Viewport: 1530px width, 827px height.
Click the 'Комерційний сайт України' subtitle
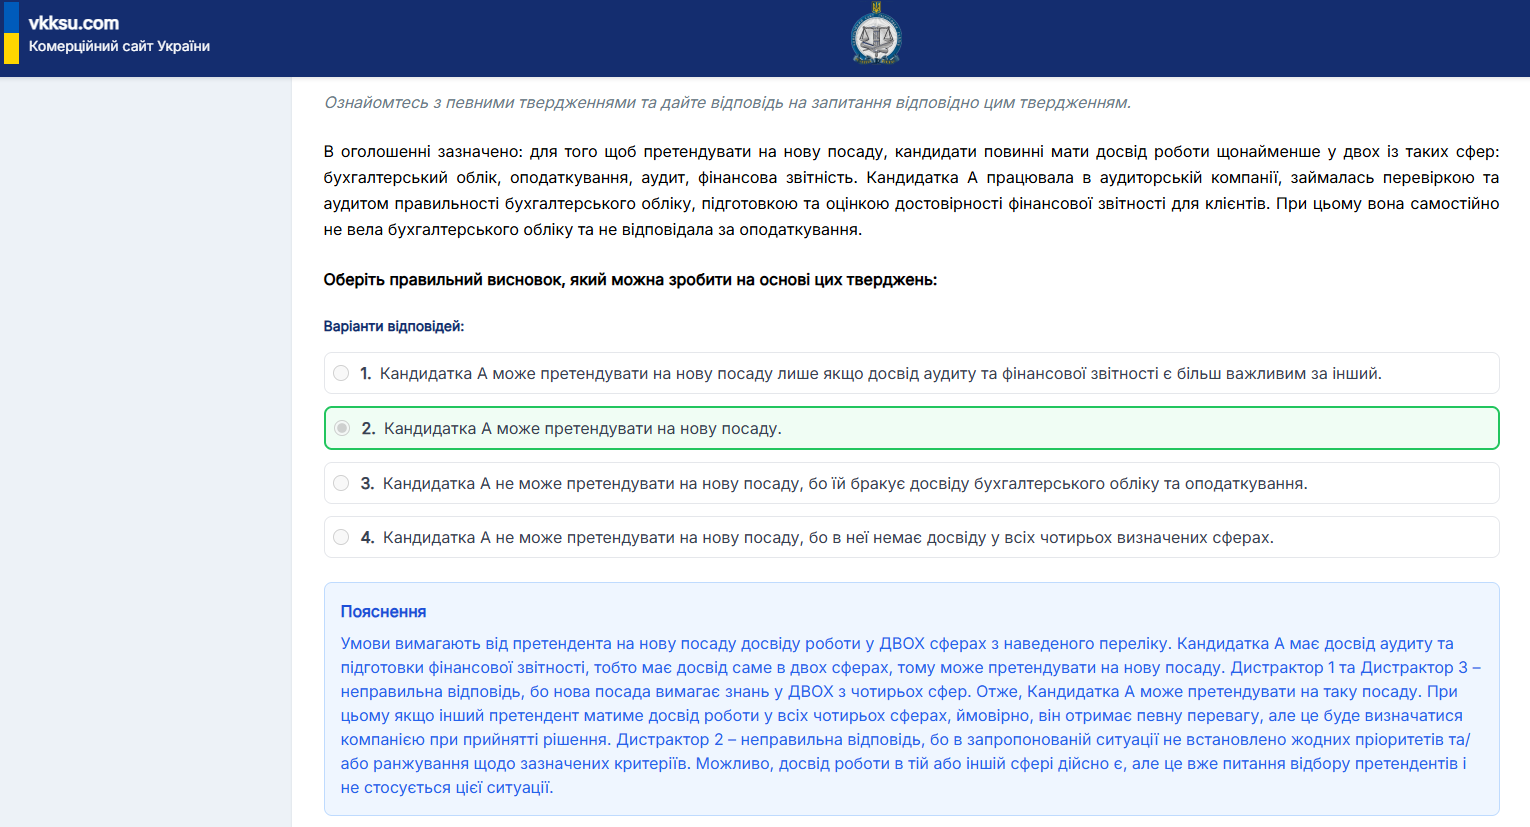tap(119, 46)
